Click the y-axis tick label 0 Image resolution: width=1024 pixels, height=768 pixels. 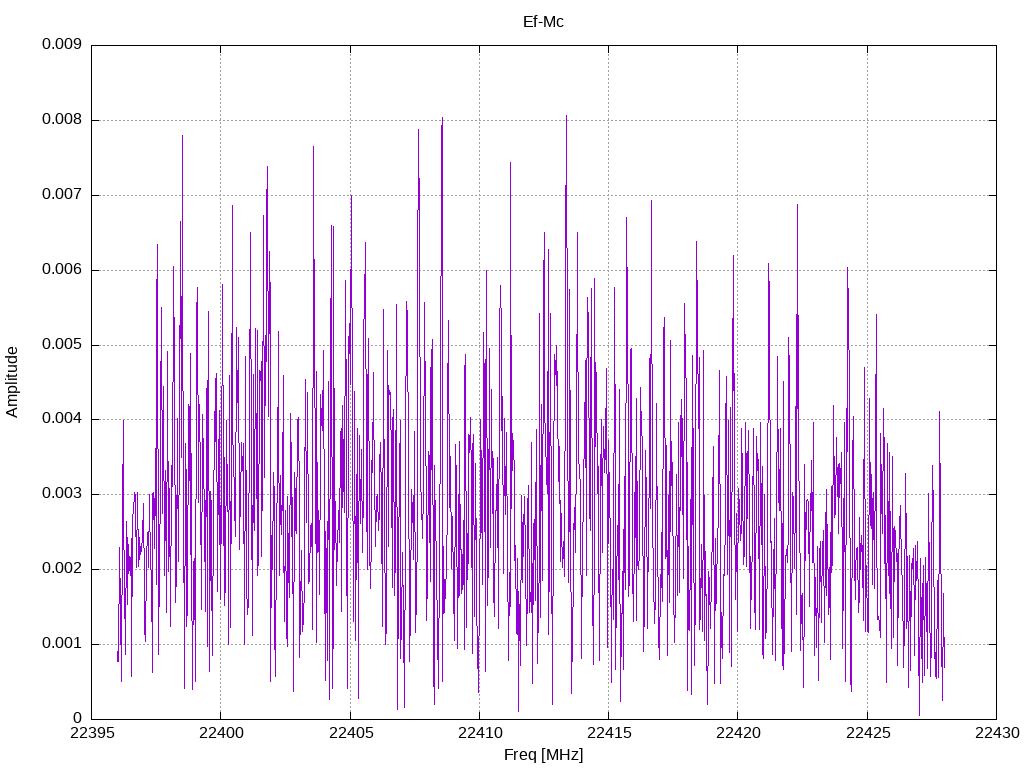[78, 718]
